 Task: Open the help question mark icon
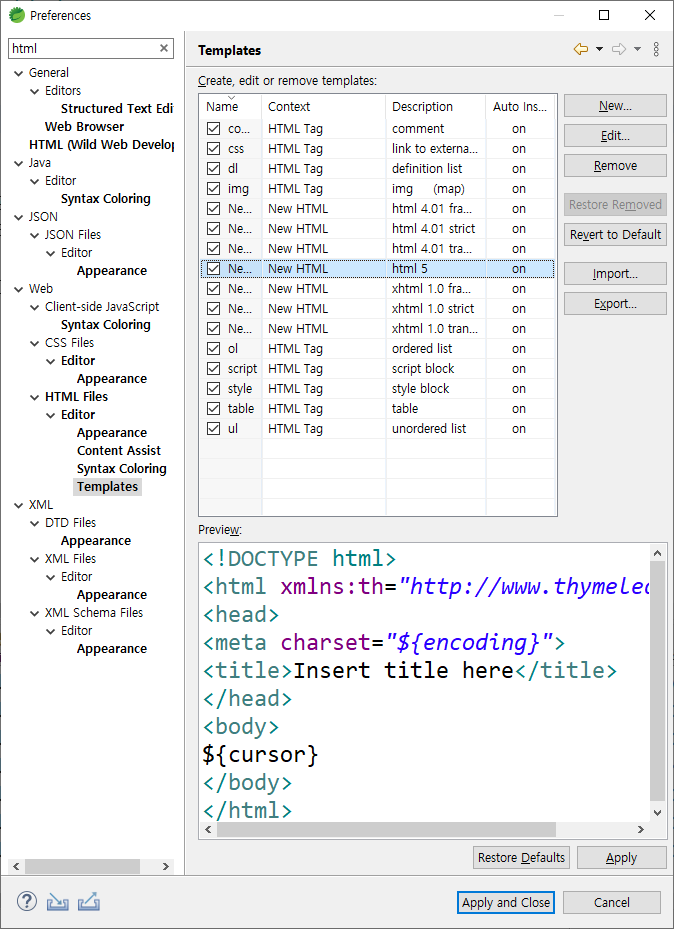pos(27,902)
